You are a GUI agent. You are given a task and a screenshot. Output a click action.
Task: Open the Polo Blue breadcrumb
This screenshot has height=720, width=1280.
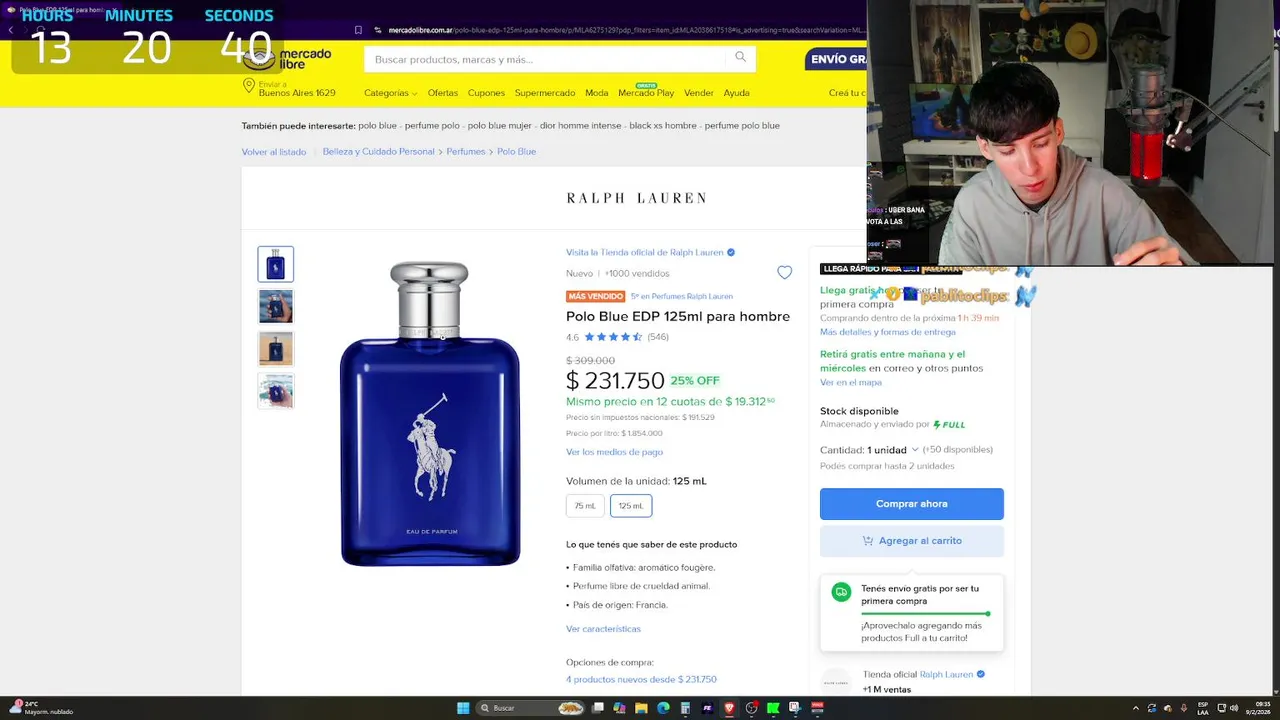click(x=517, y=152)
